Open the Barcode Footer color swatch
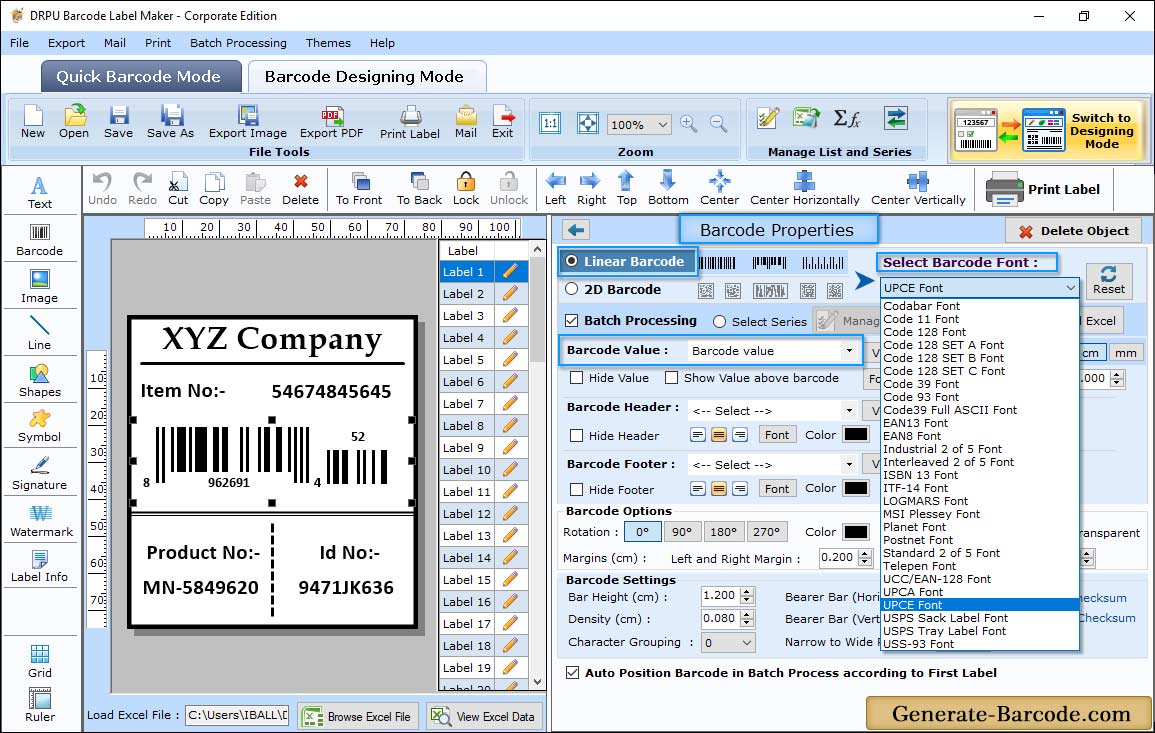The image size is (1155, 733). [x=855, y=488]
